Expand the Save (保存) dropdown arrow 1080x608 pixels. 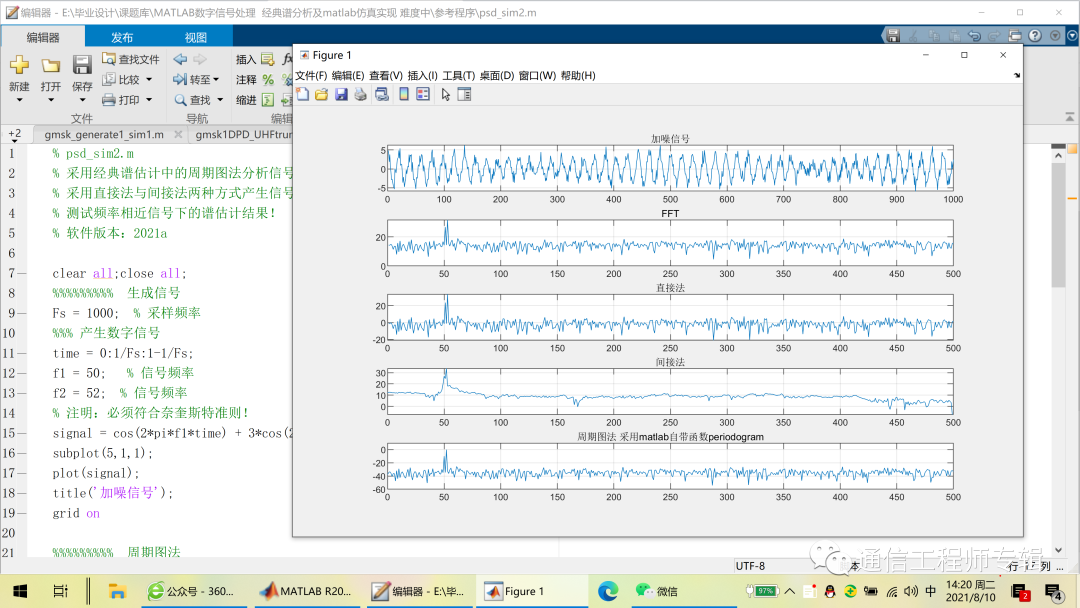tap(82, 101)
